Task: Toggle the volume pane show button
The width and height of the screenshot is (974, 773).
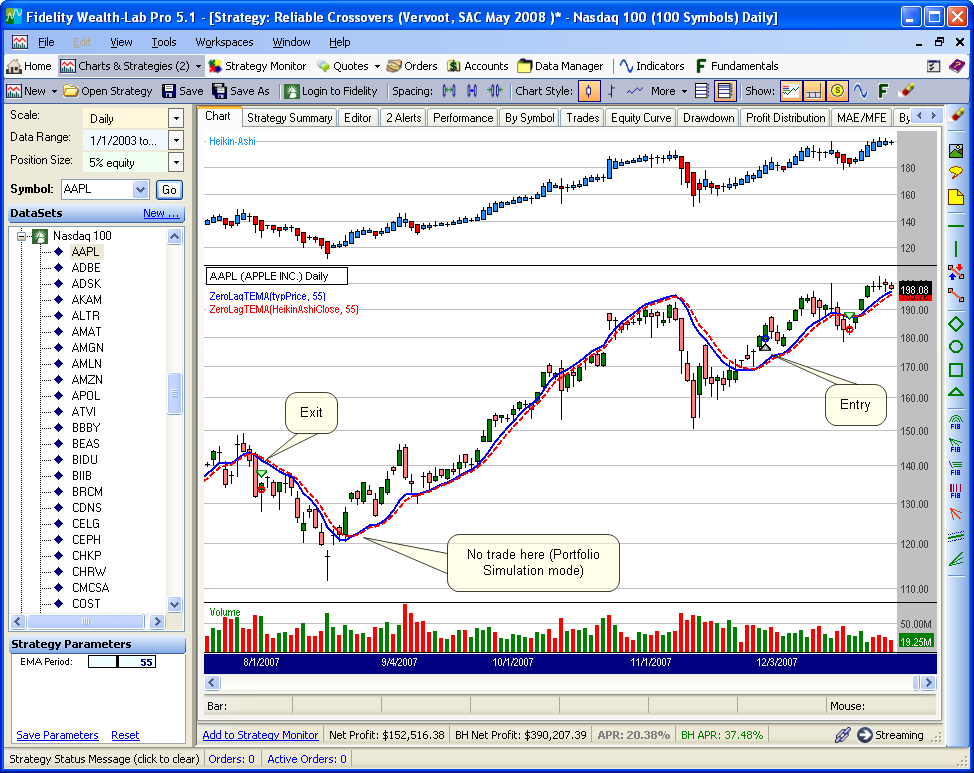Action: click(x=814, y=91)
